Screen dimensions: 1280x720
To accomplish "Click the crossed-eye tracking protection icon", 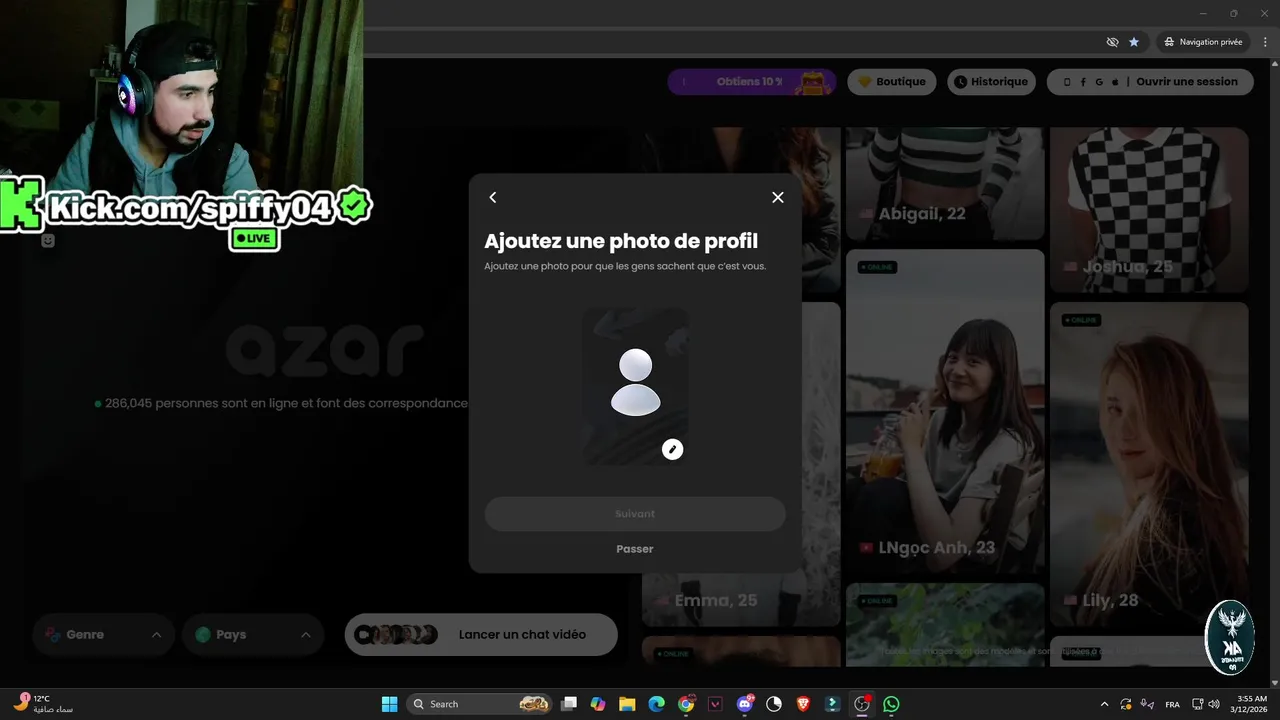I will point(1112,42).
